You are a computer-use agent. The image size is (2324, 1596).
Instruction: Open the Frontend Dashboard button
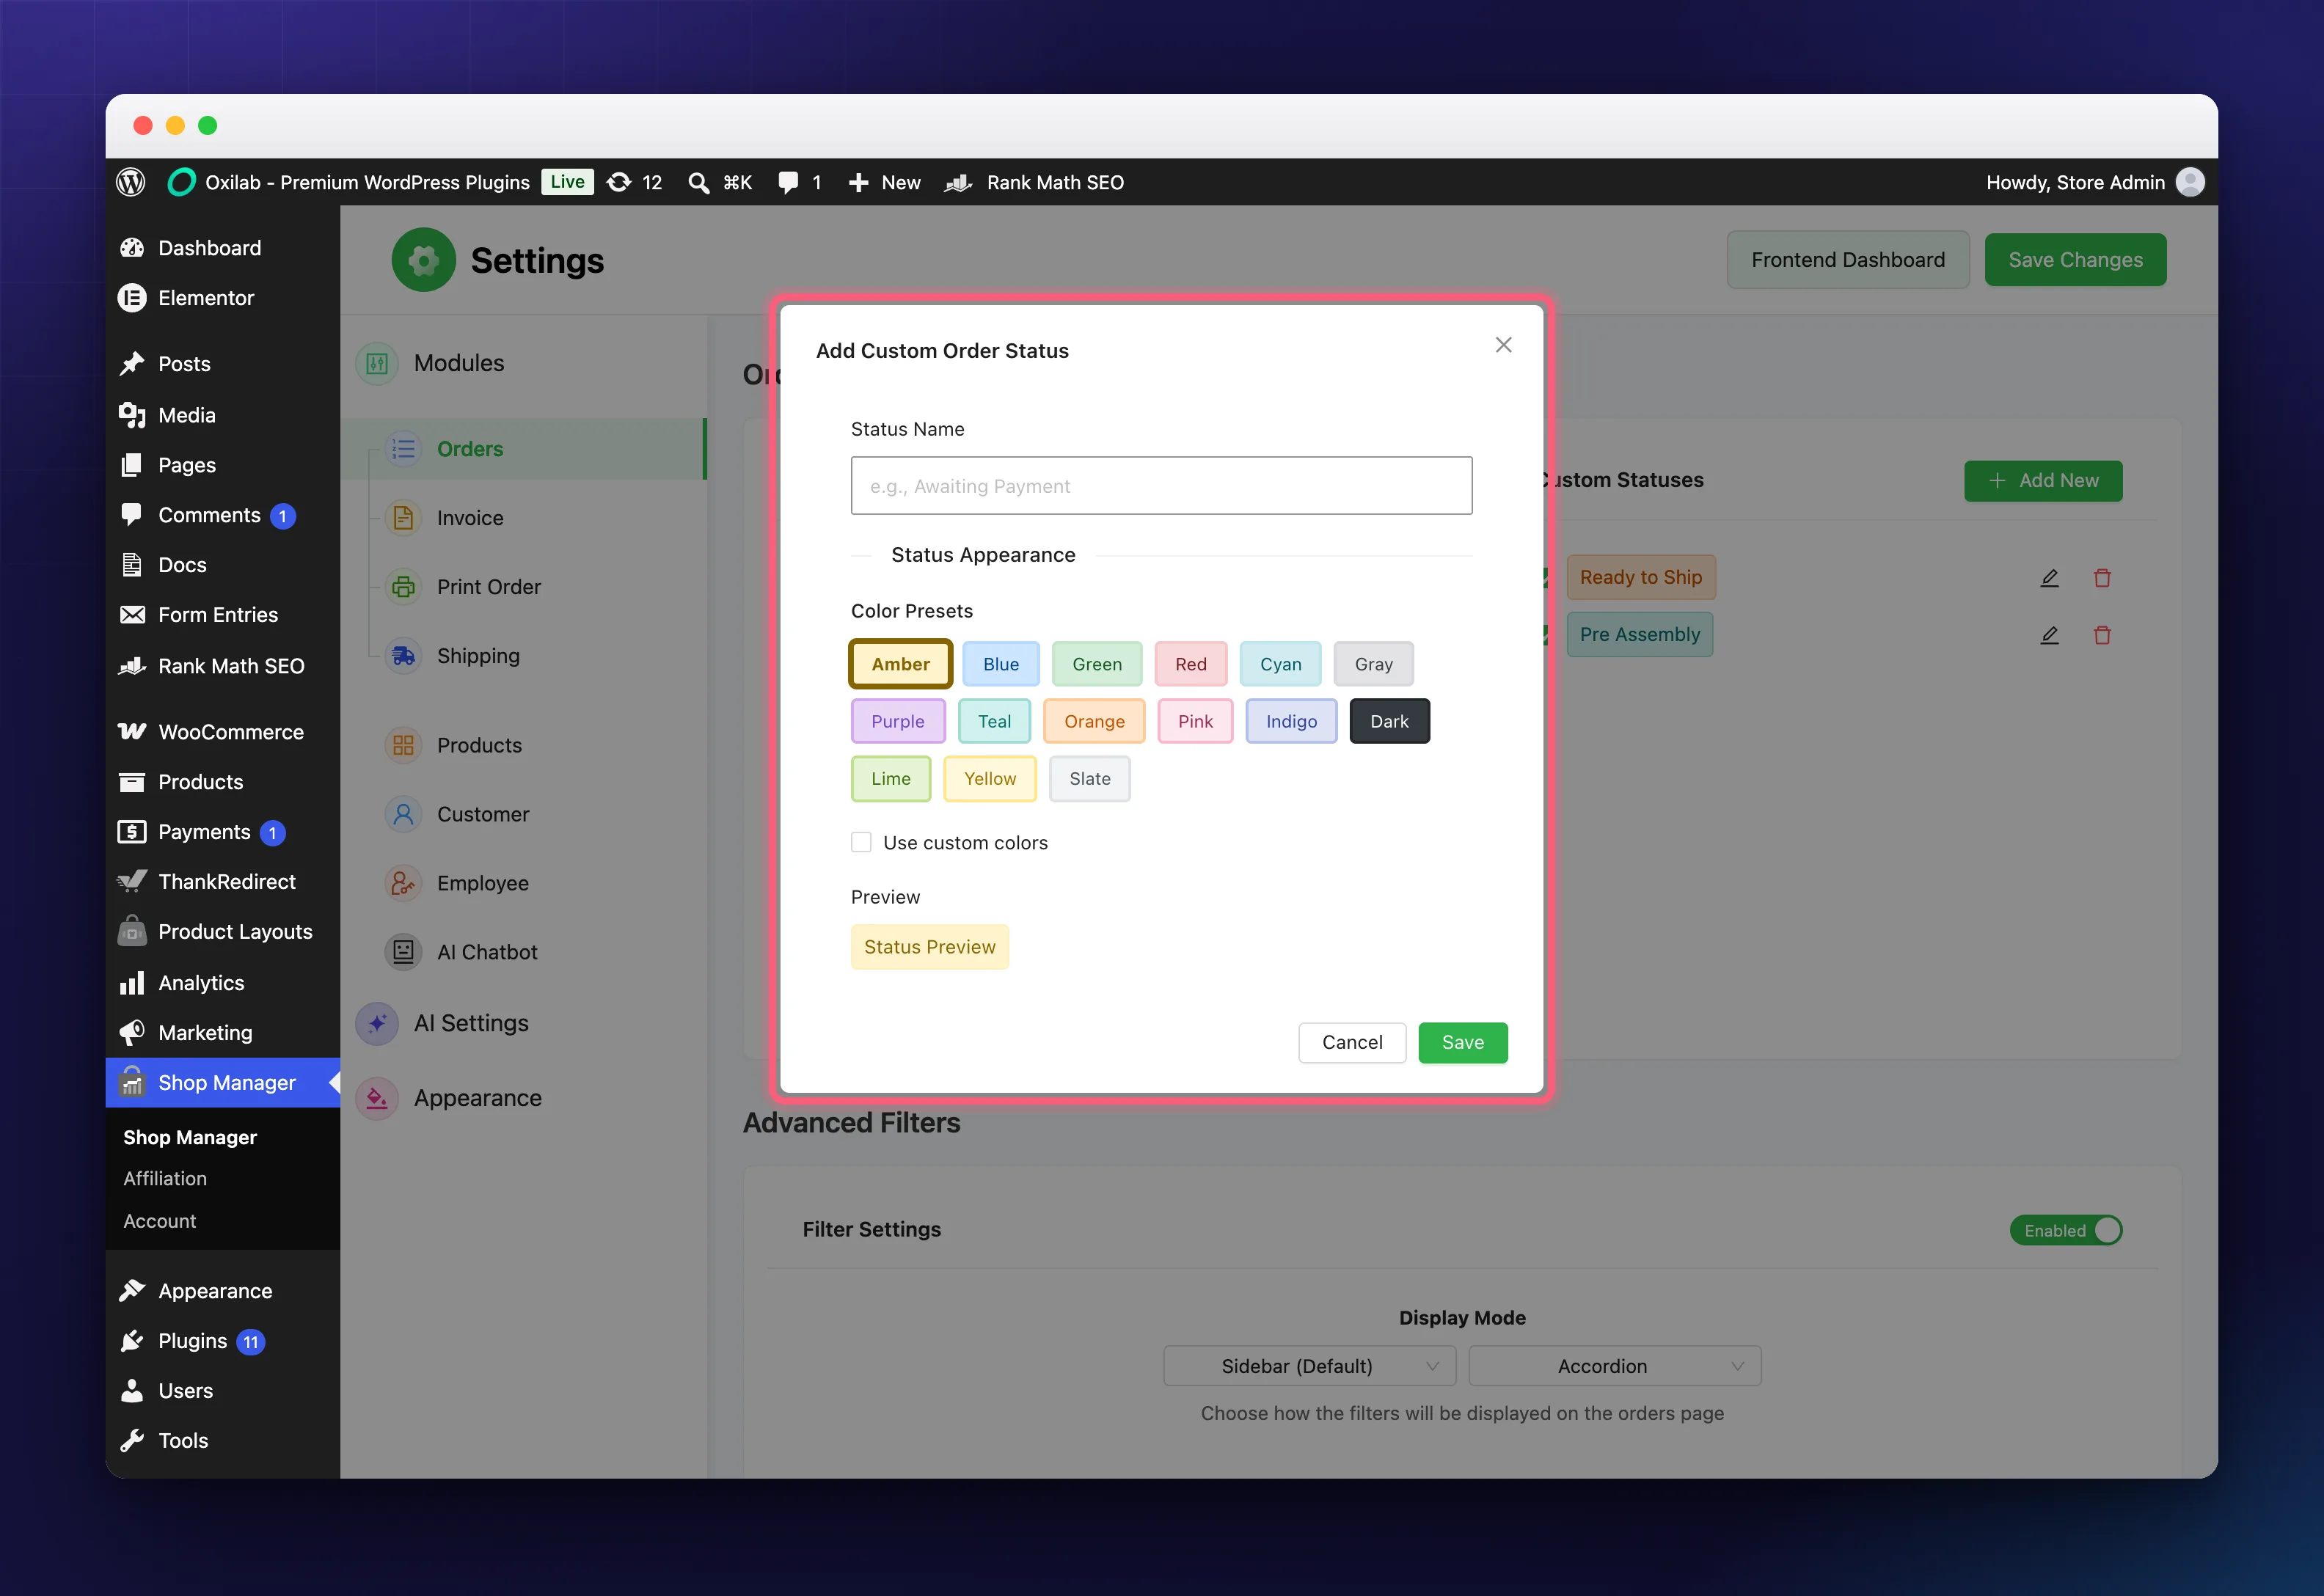point(1848,260)
